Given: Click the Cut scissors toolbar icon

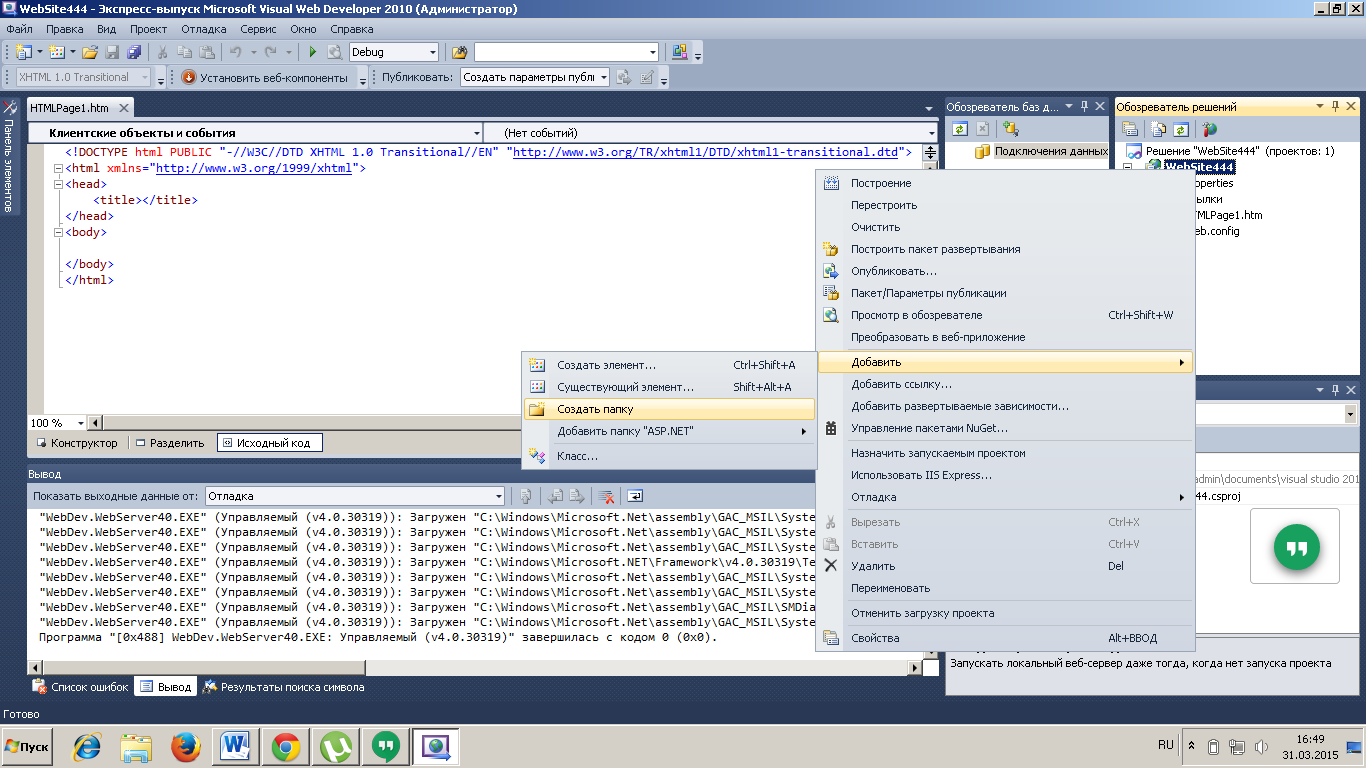Looking at the screenshot, I should coord(162,52).
